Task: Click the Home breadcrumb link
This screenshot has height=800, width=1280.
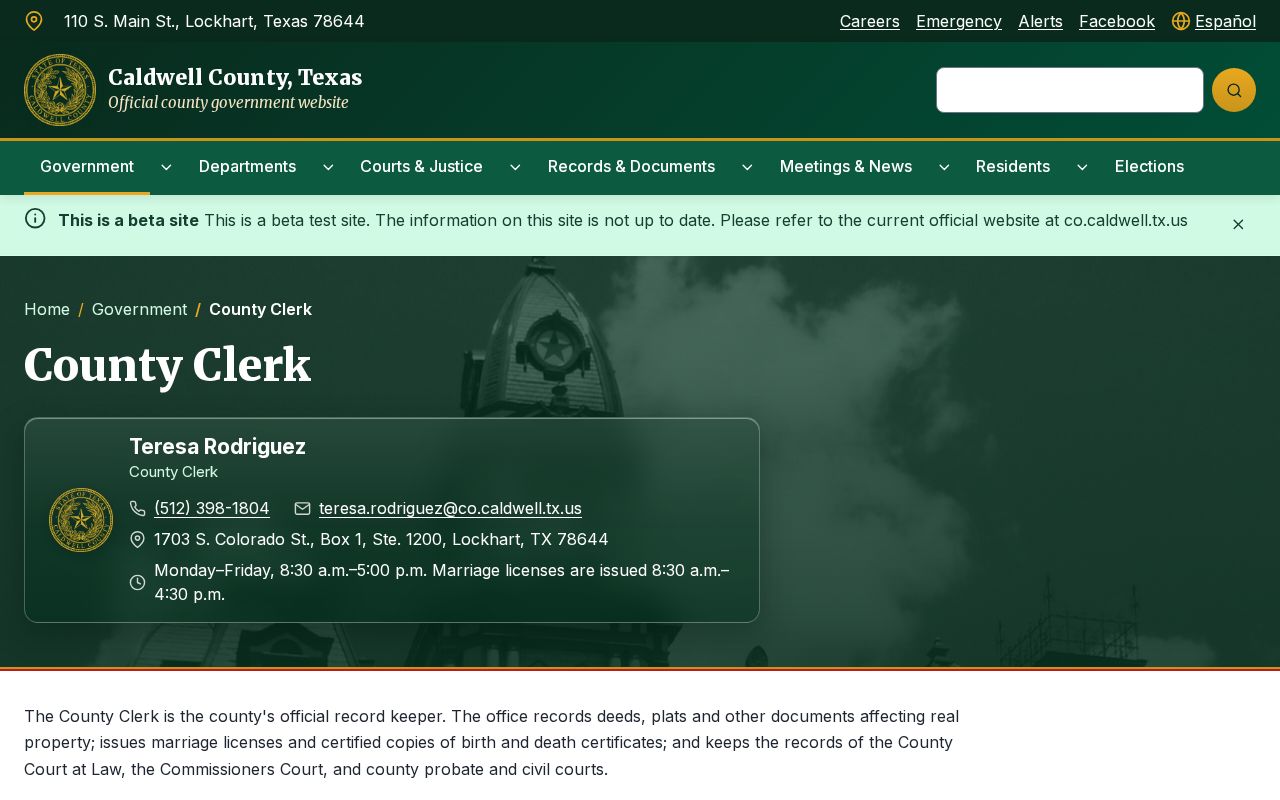Action: [x=47, y=310]
